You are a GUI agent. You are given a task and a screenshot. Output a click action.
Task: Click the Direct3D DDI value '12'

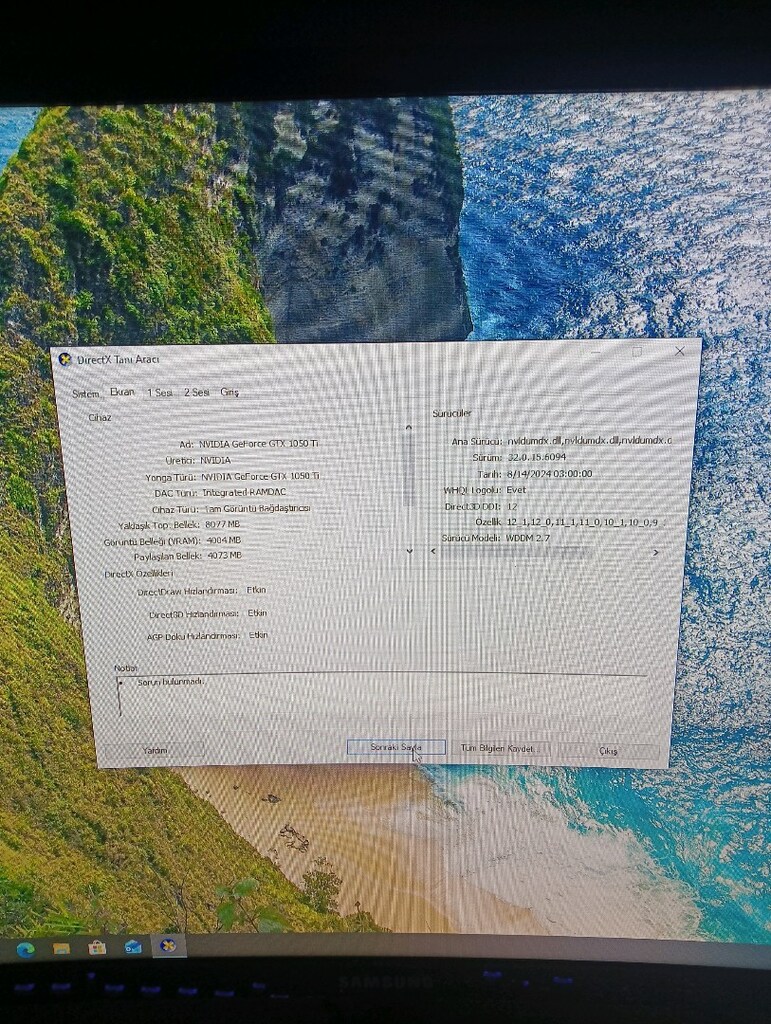[512, 506]
